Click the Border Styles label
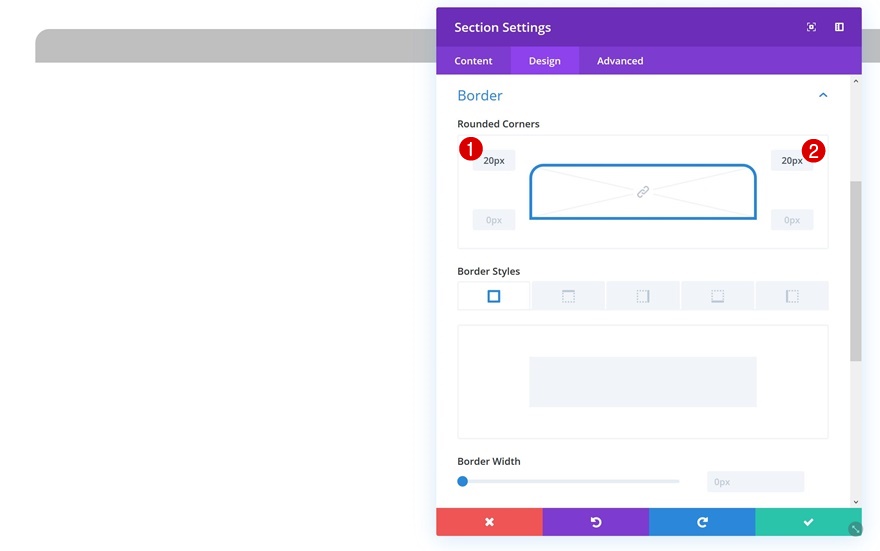Screen dimensions: 880x551 tap(489, 272)
